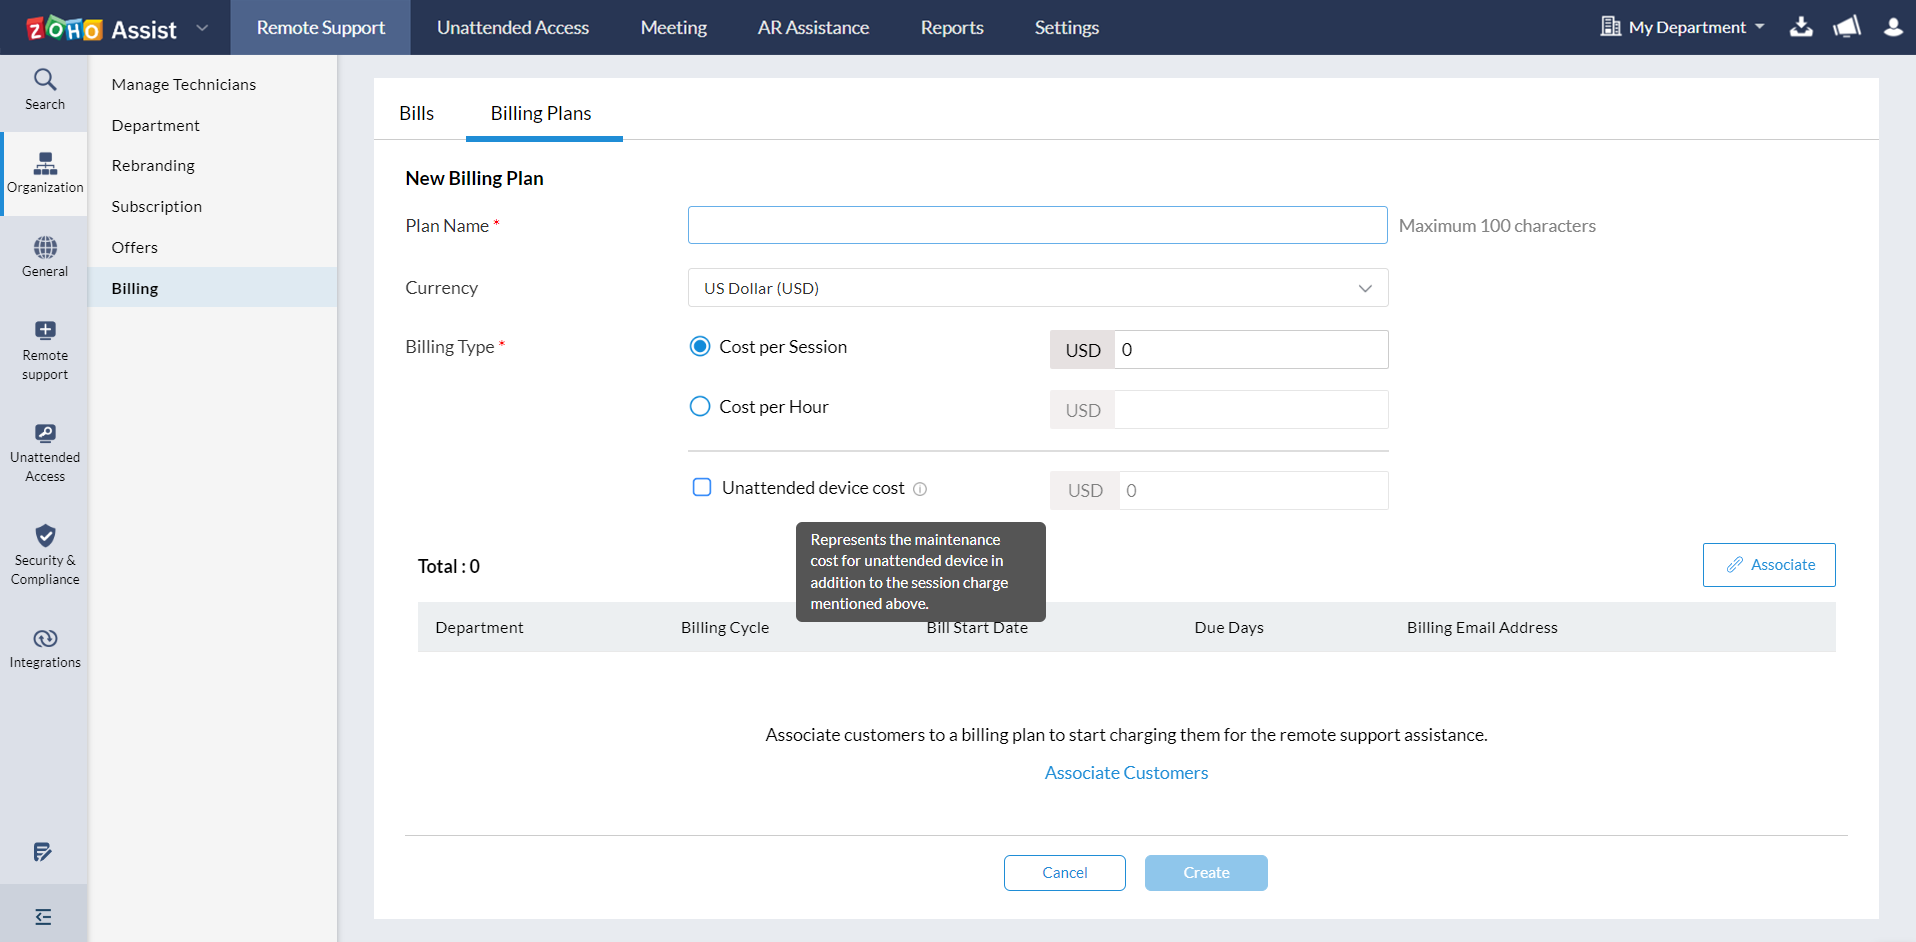Open the Subscription menu item
The height and width of the screenshot is (942, 1916).
point(156,206)
